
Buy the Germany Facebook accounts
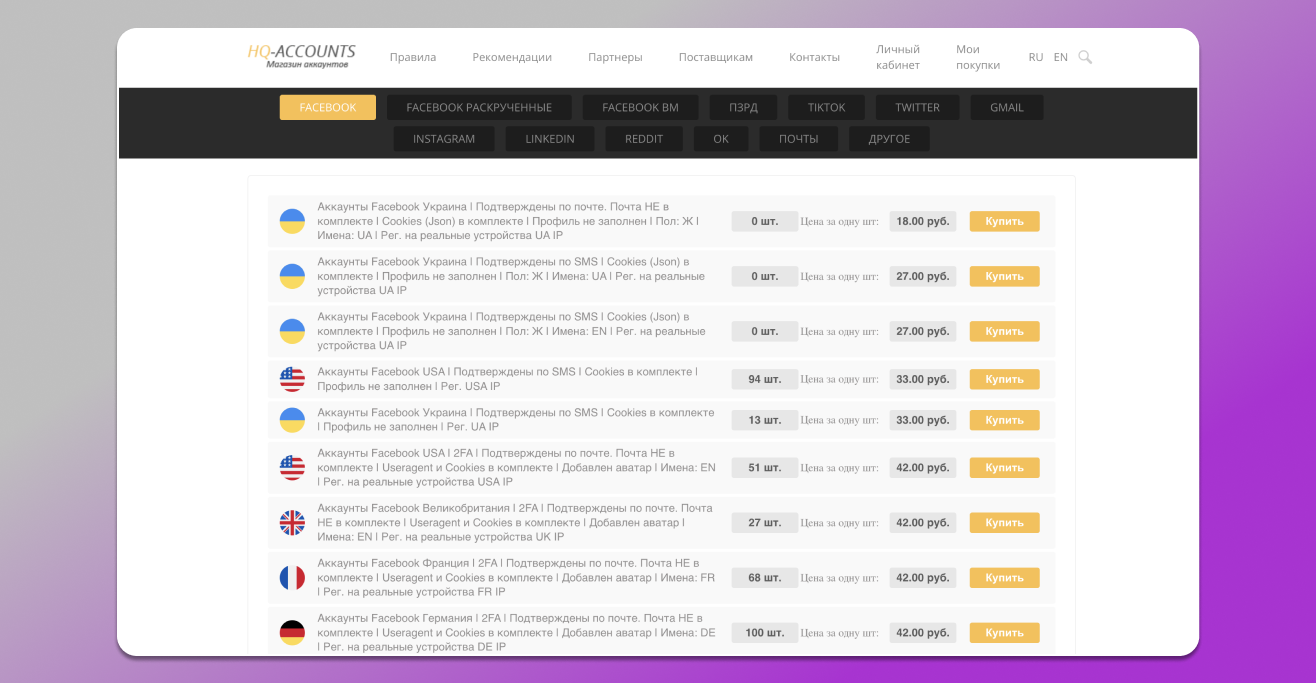coord(1004,633)
